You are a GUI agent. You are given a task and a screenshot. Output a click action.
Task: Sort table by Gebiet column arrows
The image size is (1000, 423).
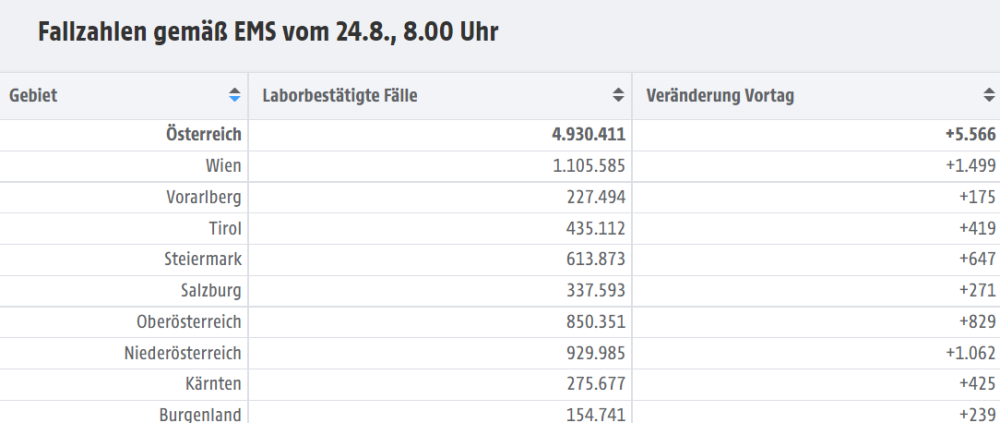tap(235, 95)
